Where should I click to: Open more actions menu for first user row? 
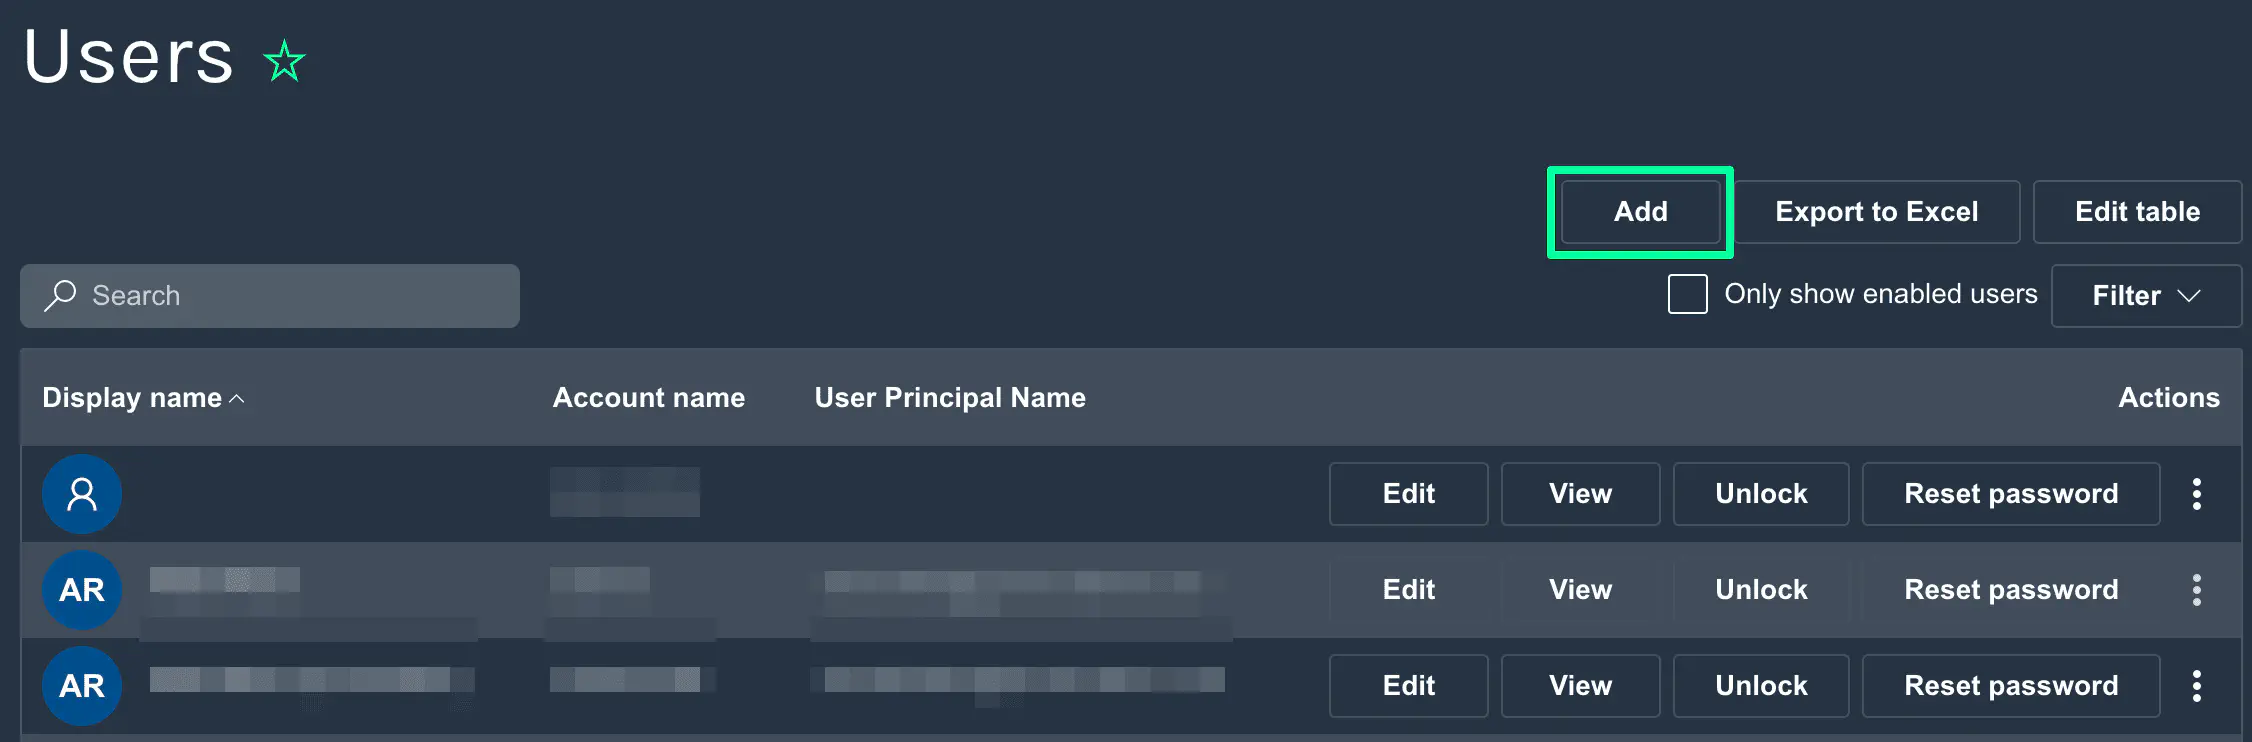coord(2196,494)
